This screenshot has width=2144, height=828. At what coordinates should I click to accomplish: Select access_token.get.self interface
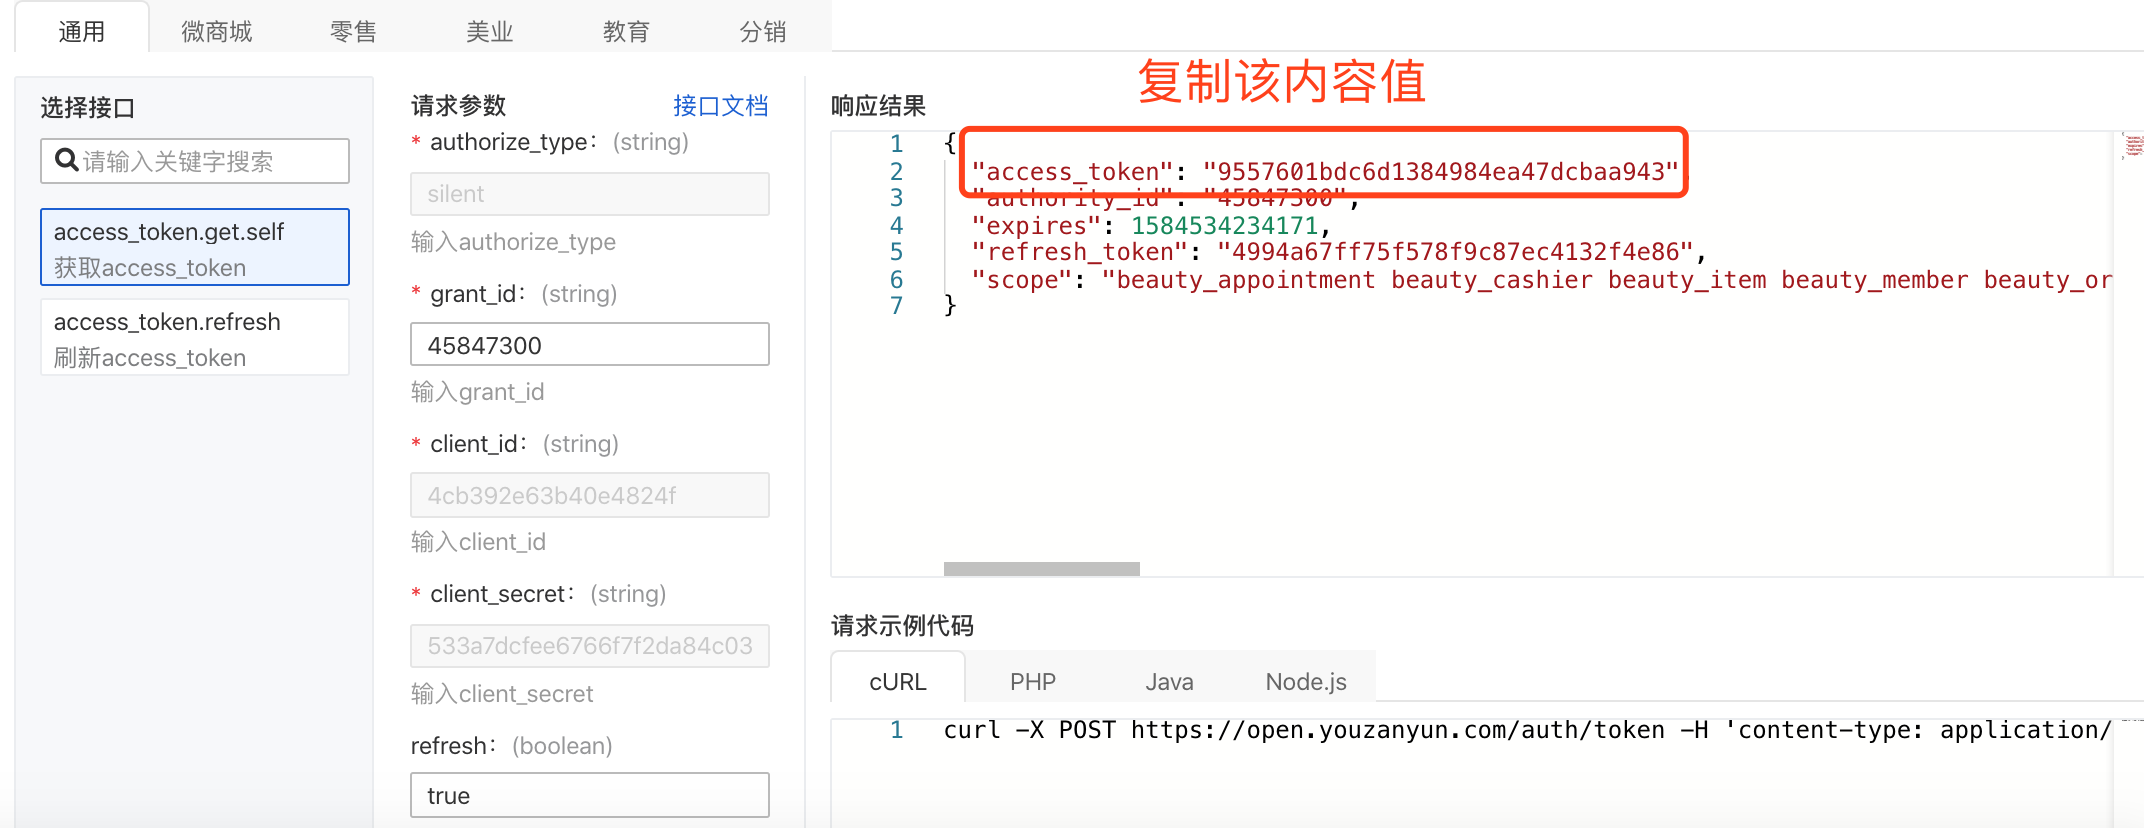click(195, 247)
